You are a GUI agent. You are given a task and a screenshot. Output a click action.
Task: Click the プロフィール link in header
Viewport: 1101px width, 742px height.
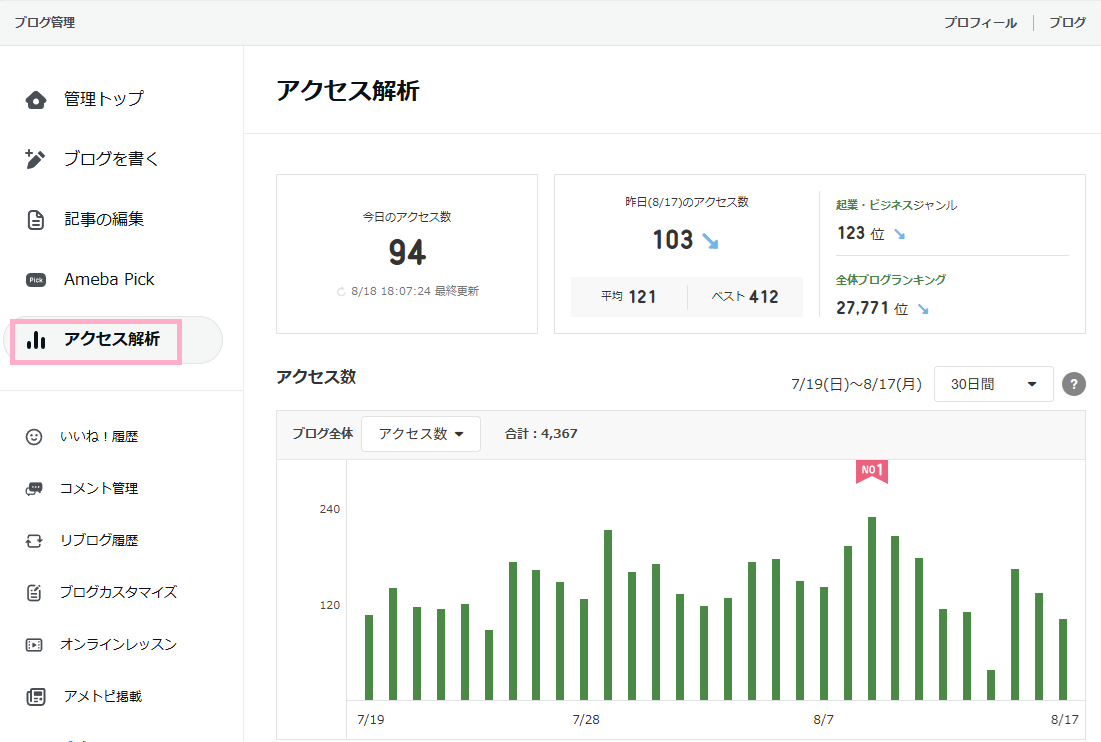[x=980, y=22]
